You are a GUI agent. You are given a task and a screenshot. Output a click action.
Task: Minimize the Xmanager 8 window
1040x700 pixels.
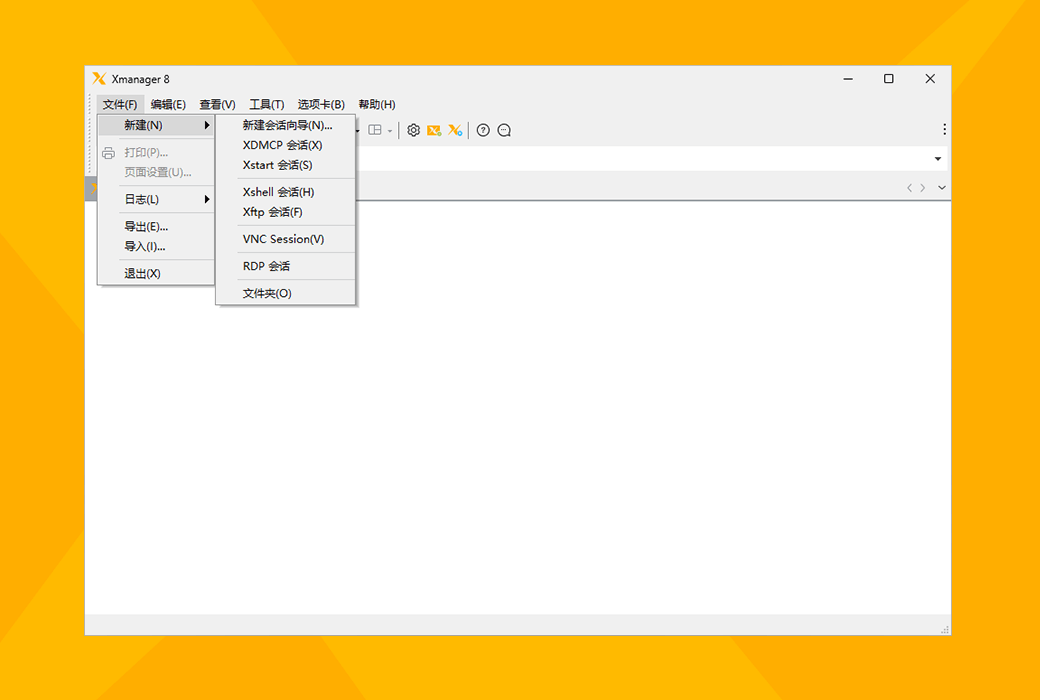pos(848,79)
